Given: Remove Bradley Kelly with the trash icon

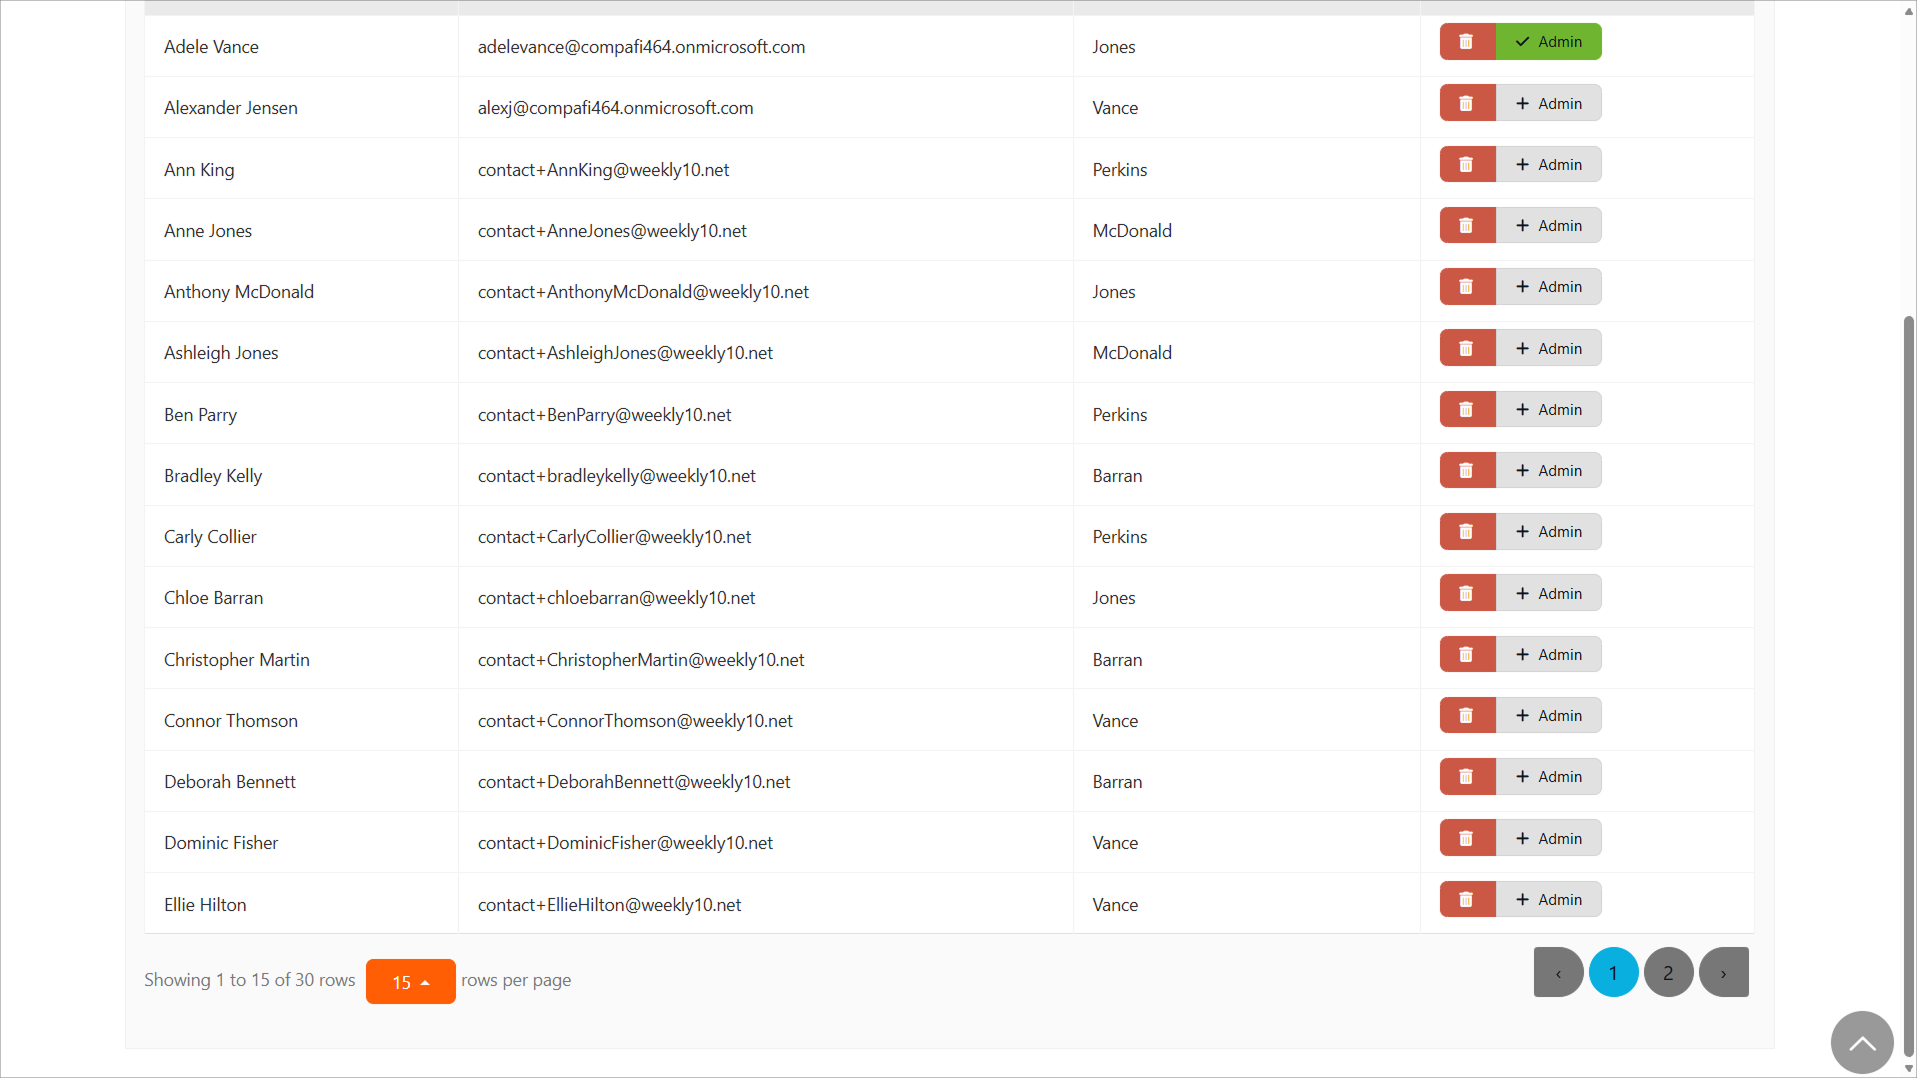Looking at the screenshot, I should click(x=1467, y=470).
